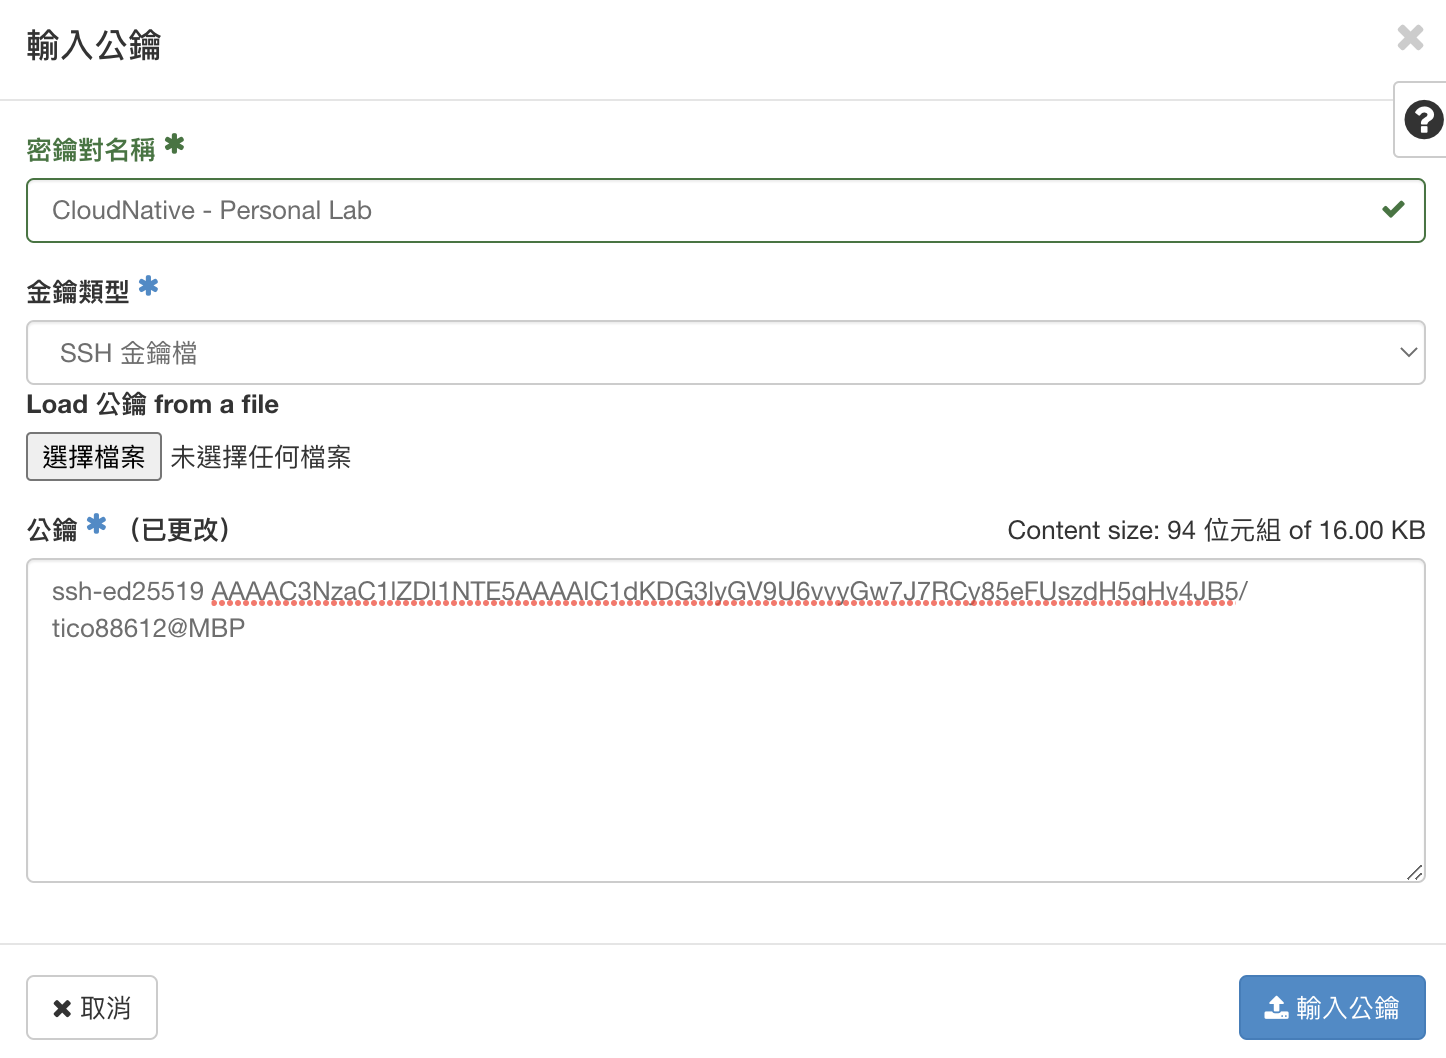Click the X icon on the 取消 button
This screenshot has width=1446, height=1058.
62,1008
